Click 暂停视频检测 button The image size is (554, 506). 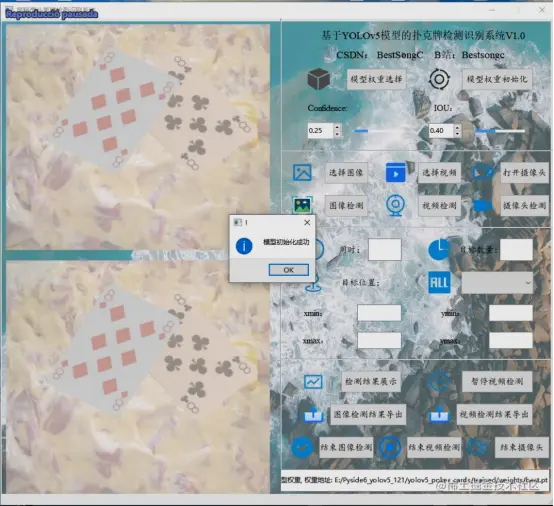(497, 381)
